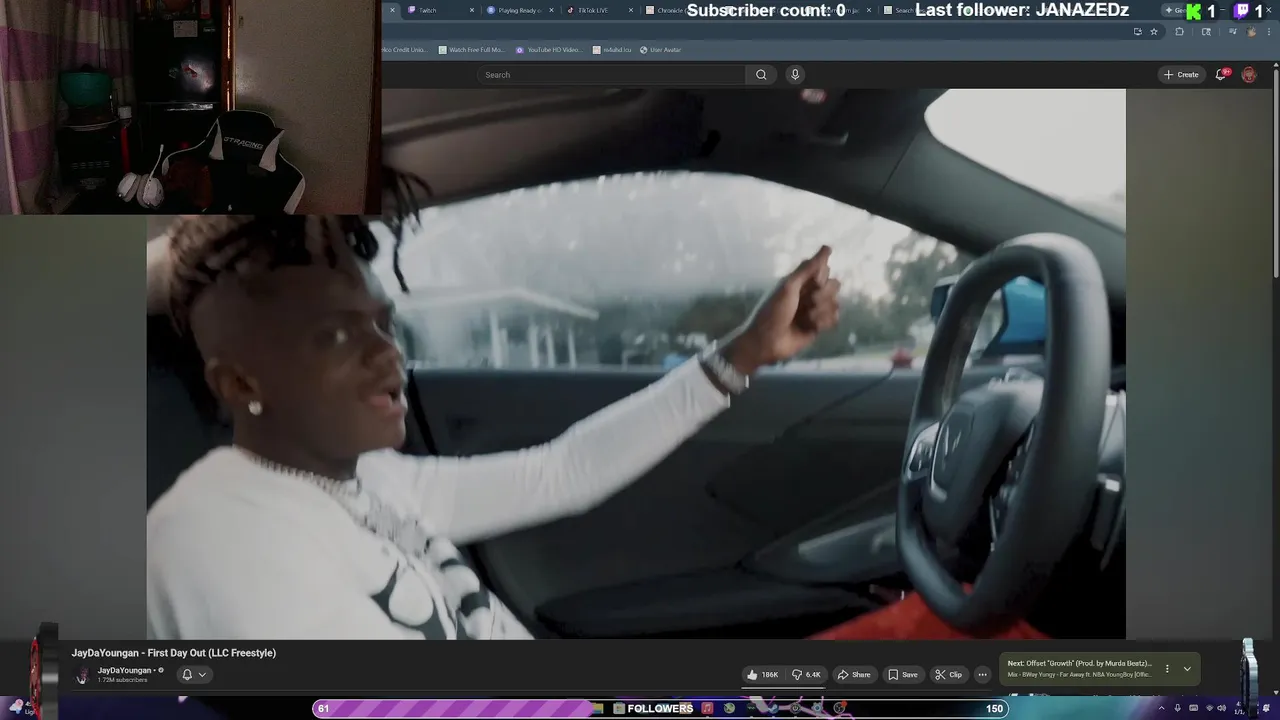The width and height of the screenshot is (1280, 720).
Task: Open YouTube notifications bell
Action: (x=1221, y=75)
